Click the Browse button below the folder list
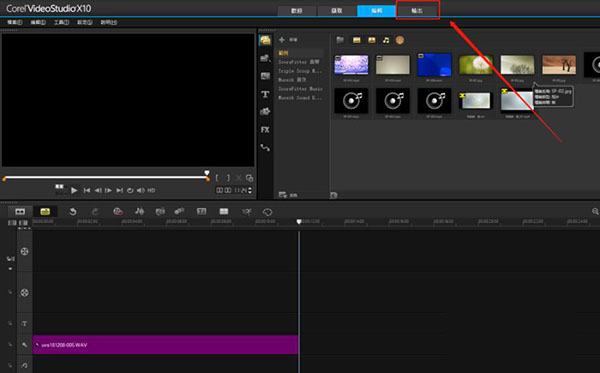The height and width of the screenshot is (373, 600). pos(288,195)
